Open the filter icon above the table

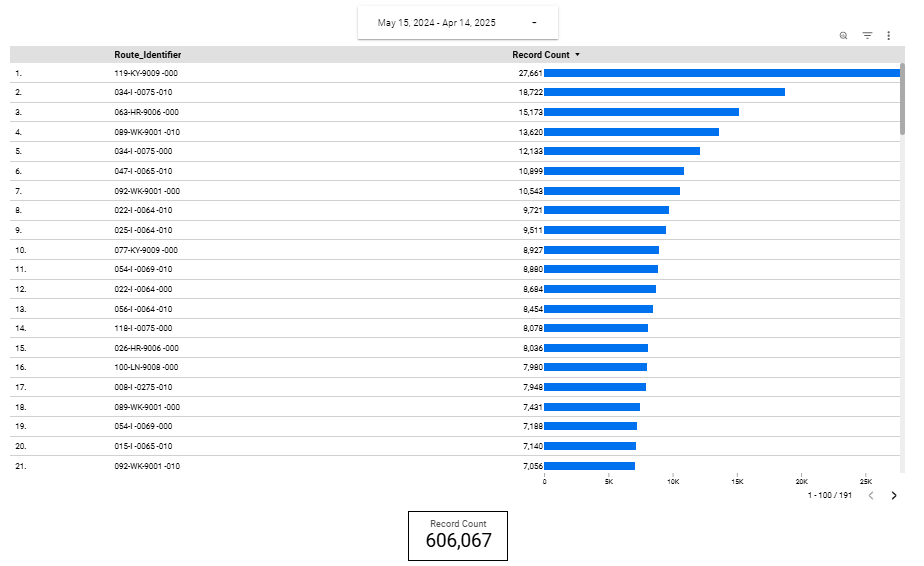click(867, 35)
